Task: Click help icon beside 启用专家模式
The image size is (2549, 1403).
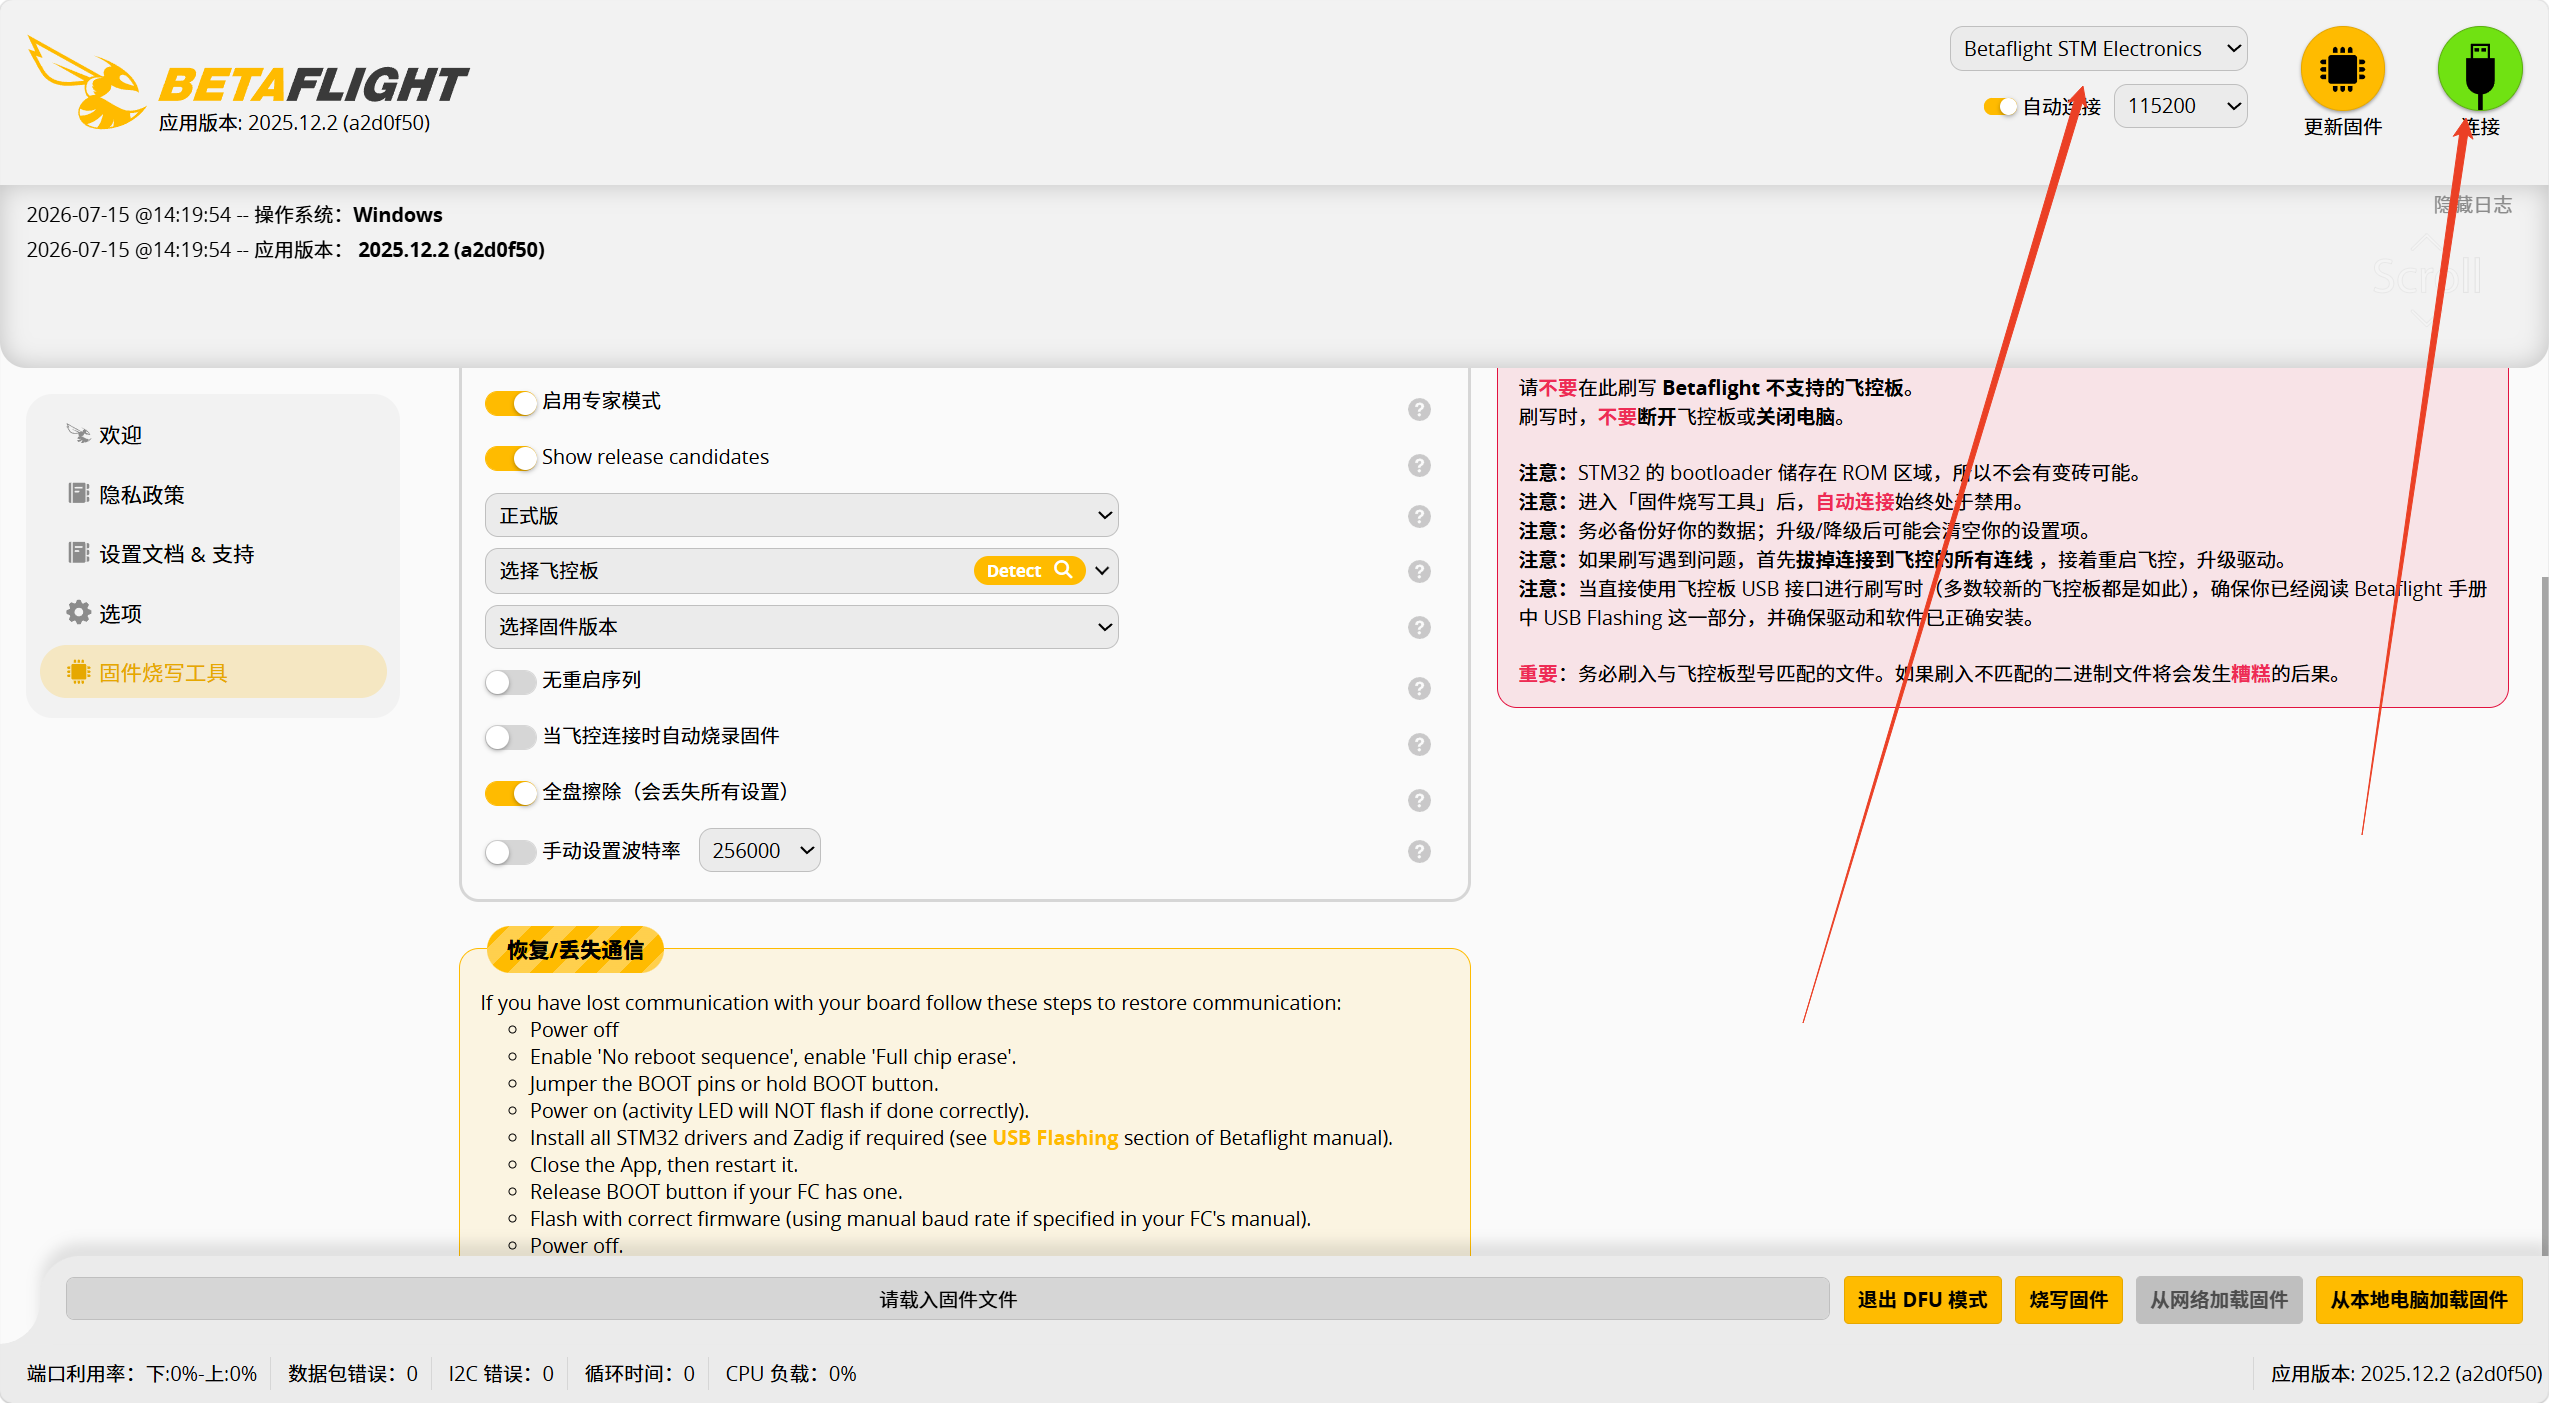Action: coord(1419,409)
